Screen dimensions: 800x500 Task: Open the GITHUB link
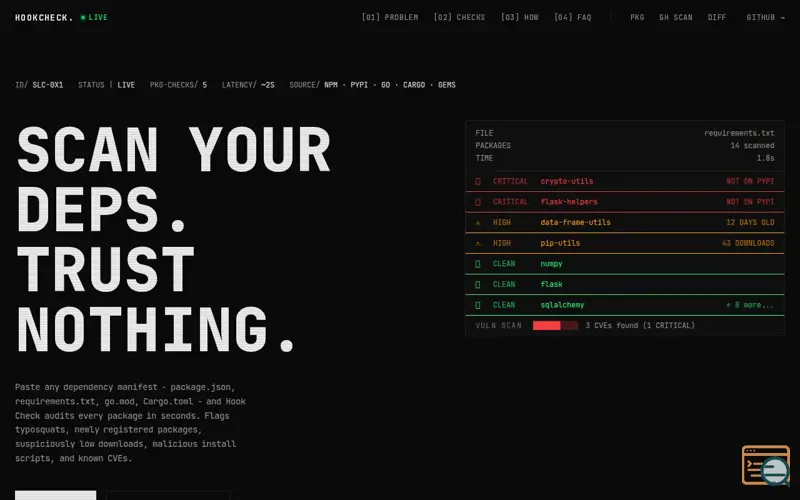tap(765, 17)
